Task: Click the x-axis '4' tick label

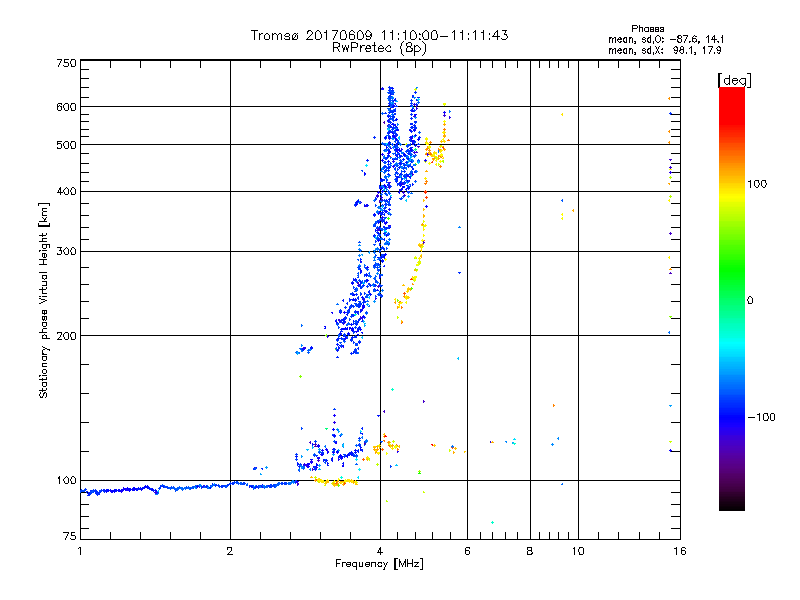Action: pyautogui.click(x=380, y=551)
